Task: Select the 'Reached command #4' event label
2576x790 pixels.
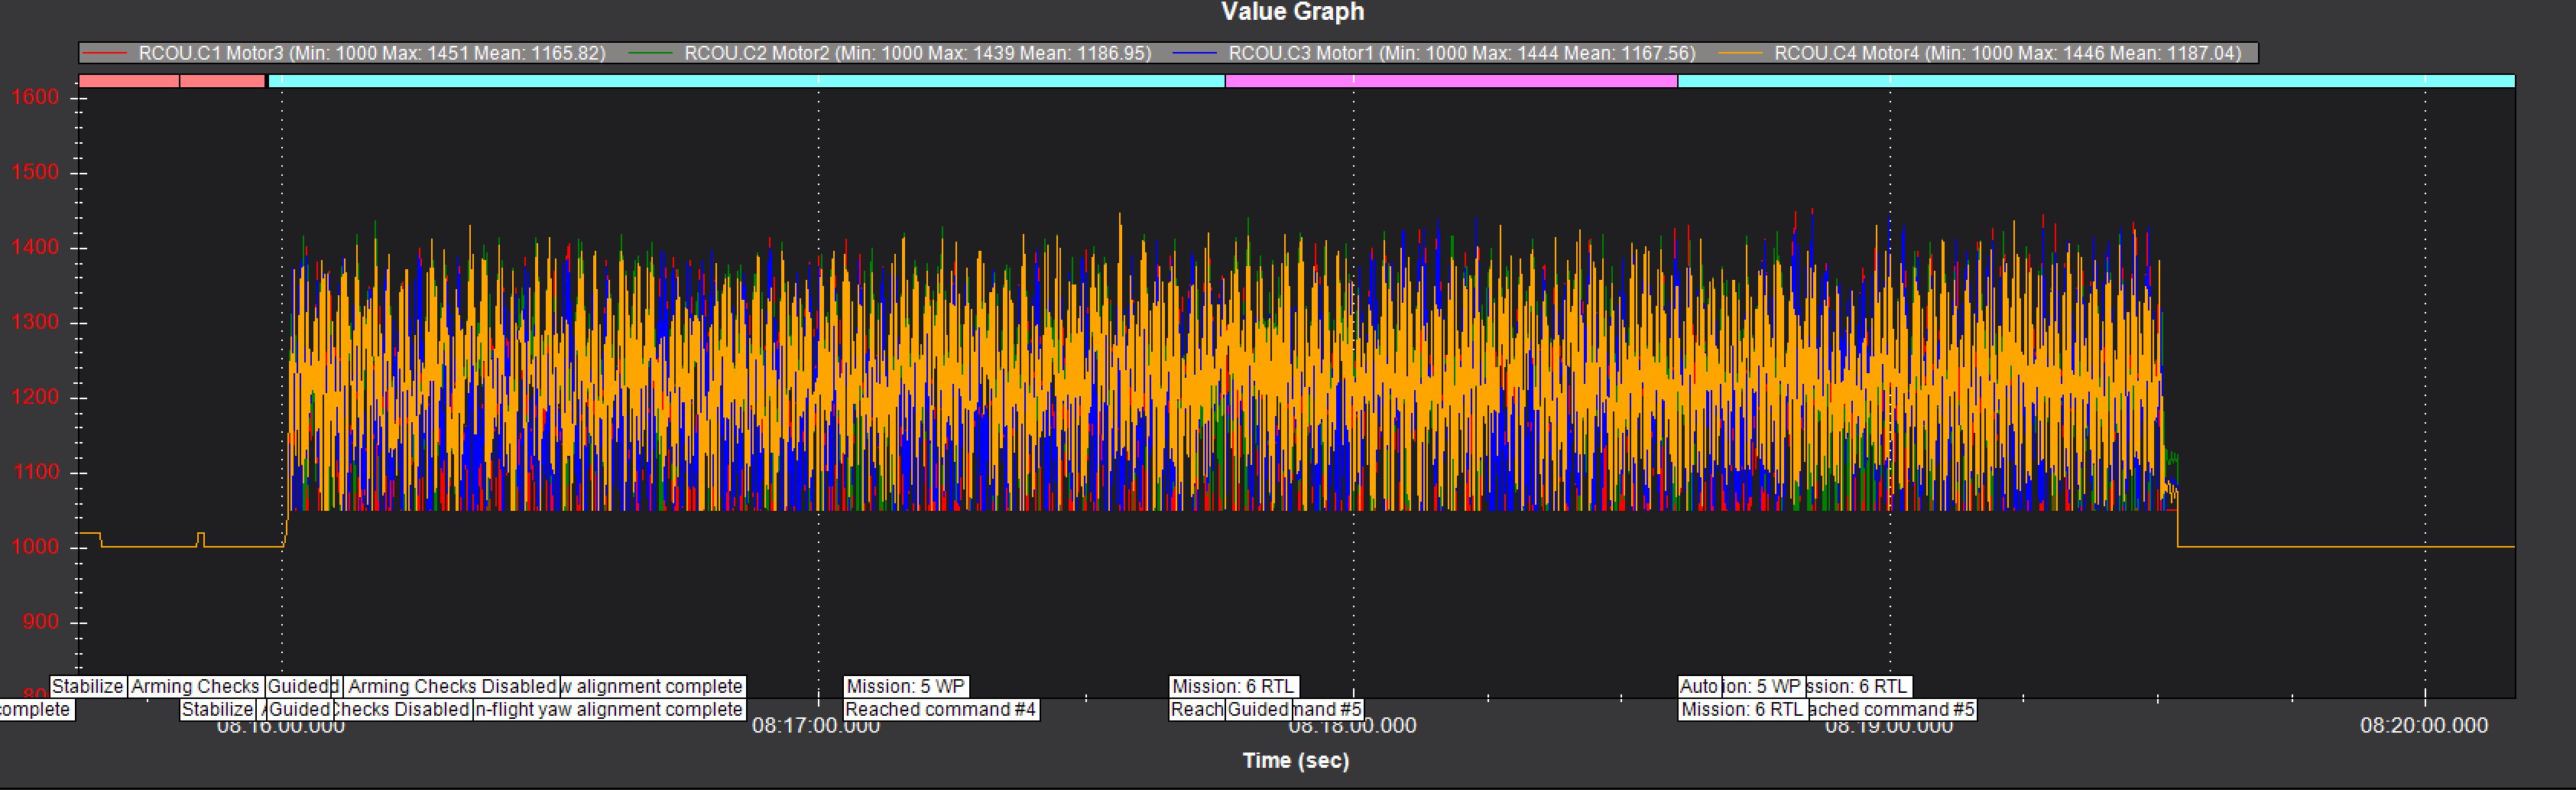Action: tap(940, 710)
